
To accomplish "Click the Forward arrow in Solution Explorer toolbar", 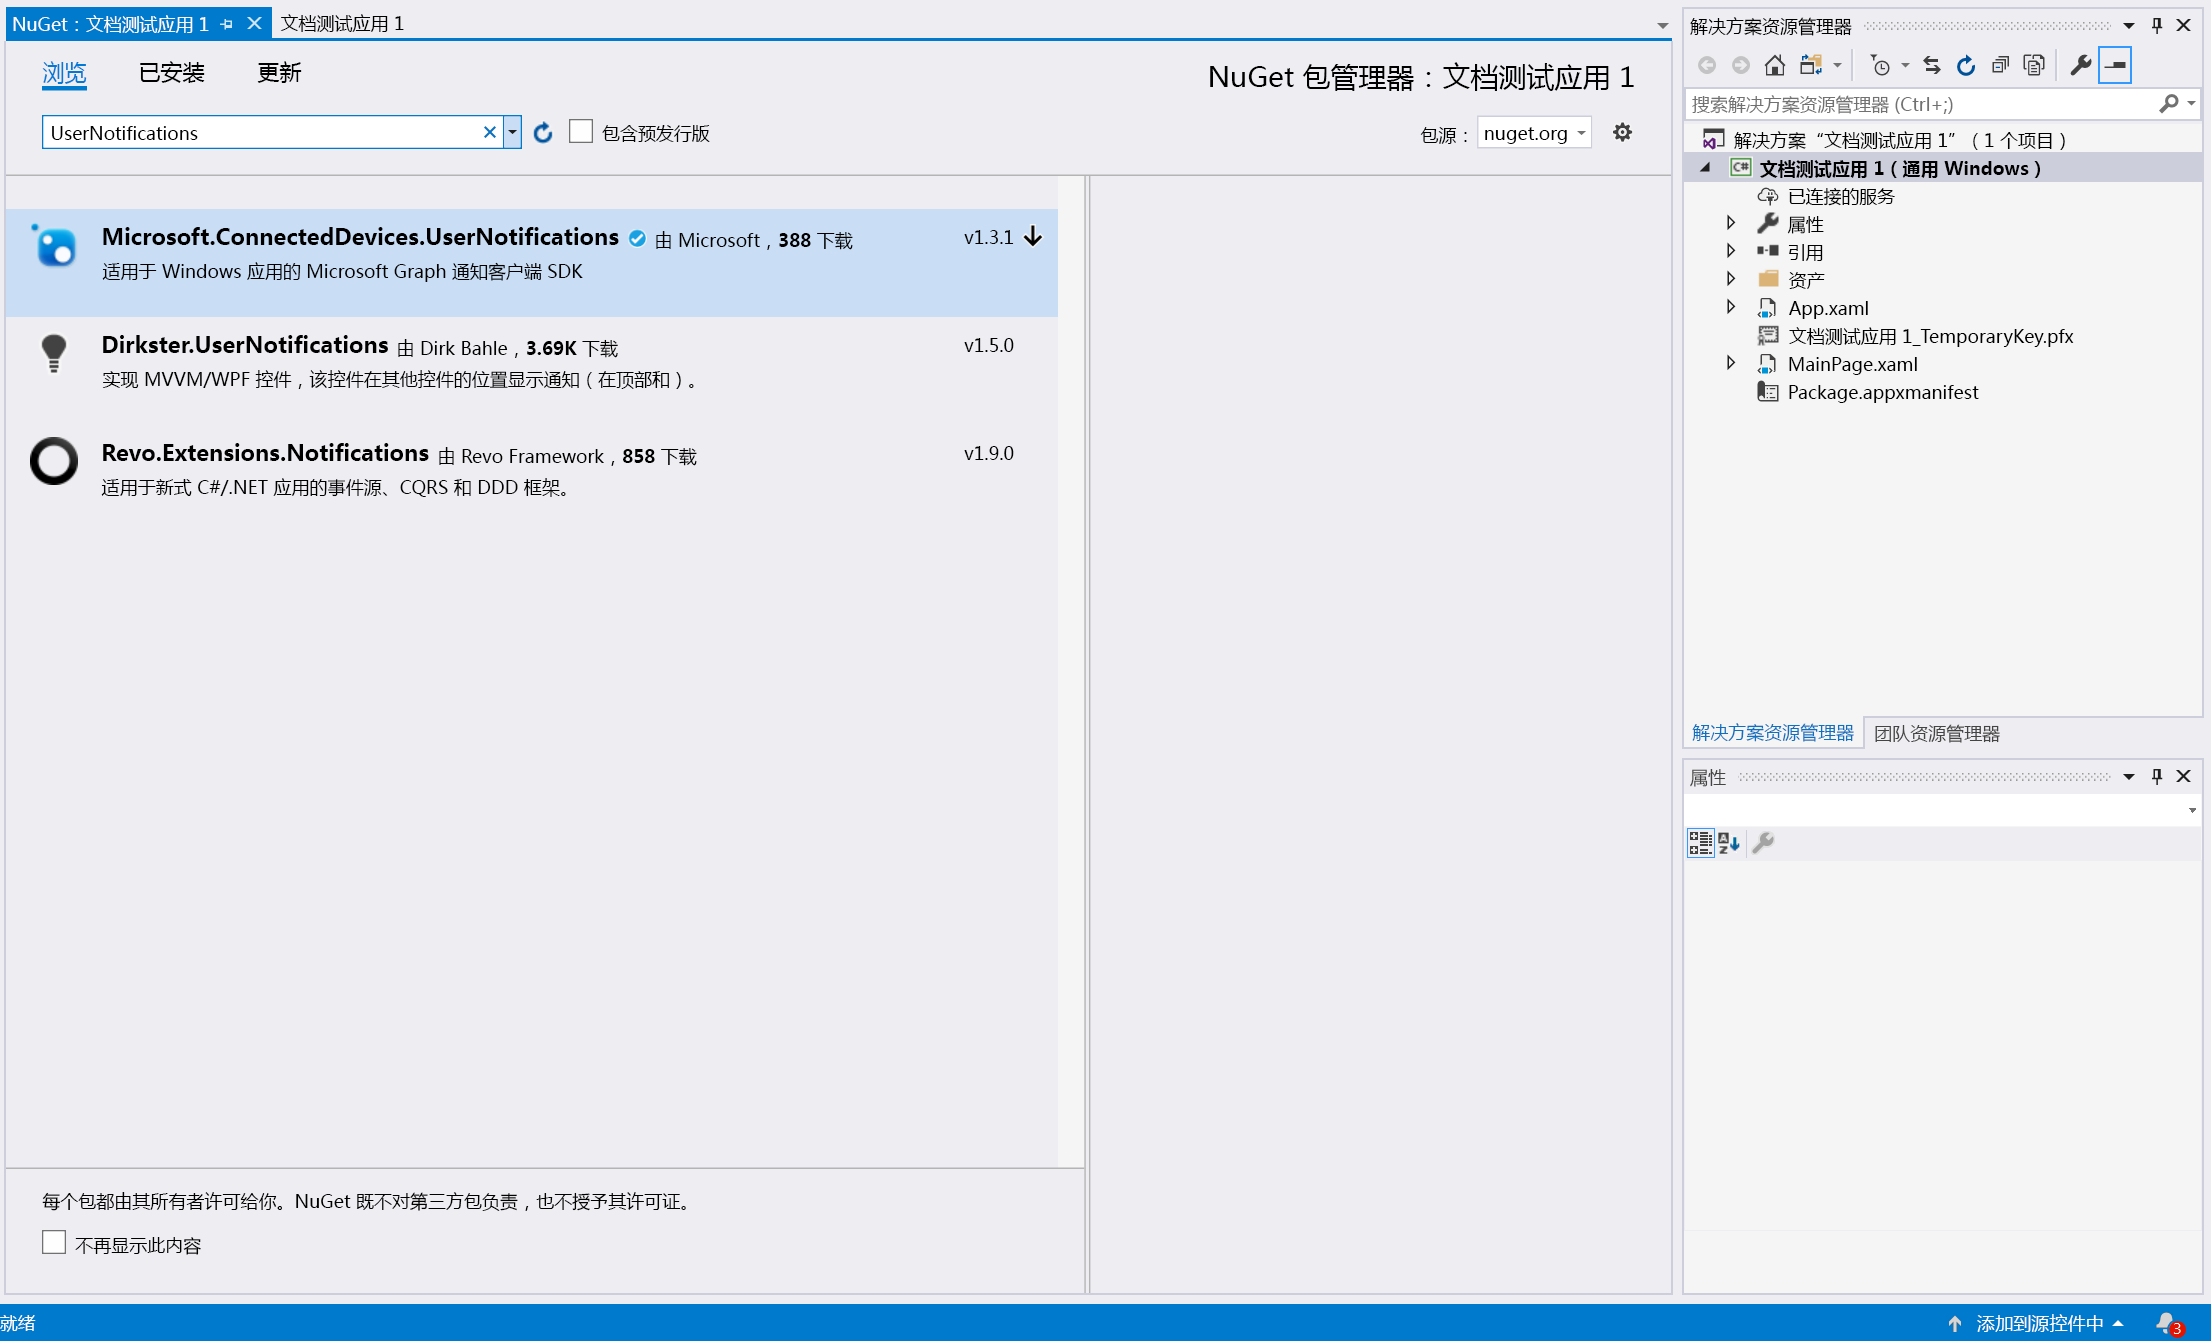I will click(1741, 65).
